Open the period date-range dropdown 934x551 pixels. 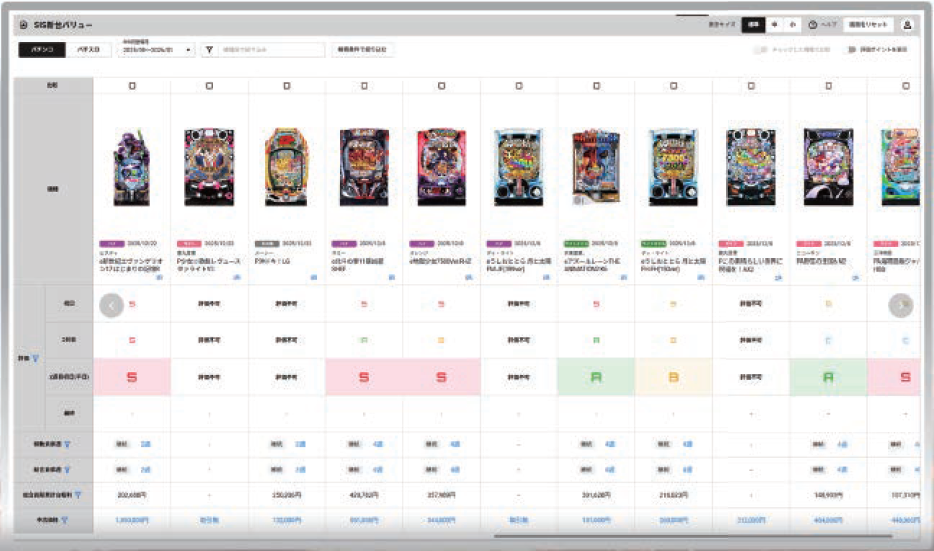[156, 50]
